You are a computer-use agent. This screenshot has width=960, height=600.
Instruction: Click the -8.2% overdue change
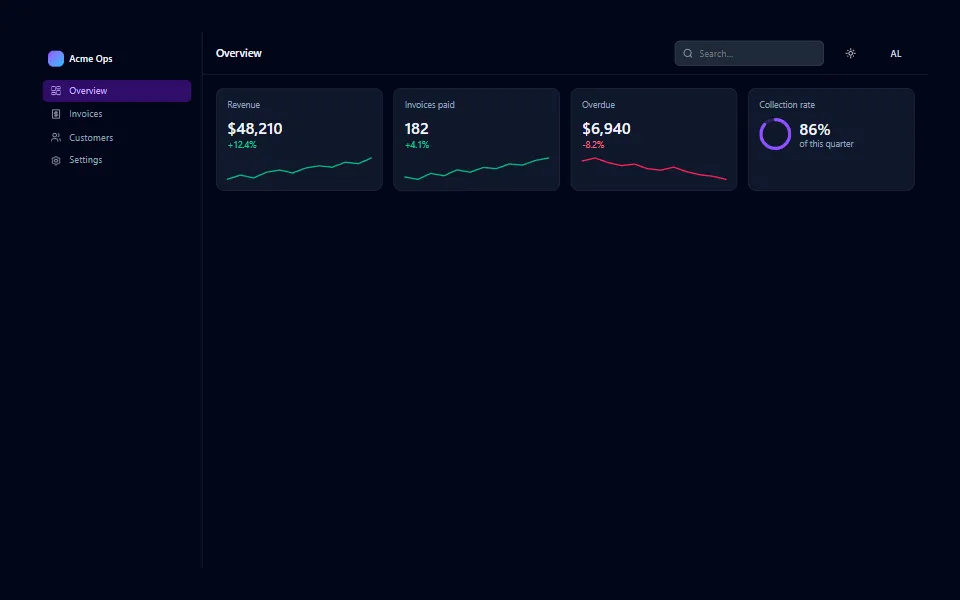coord(593,145)
